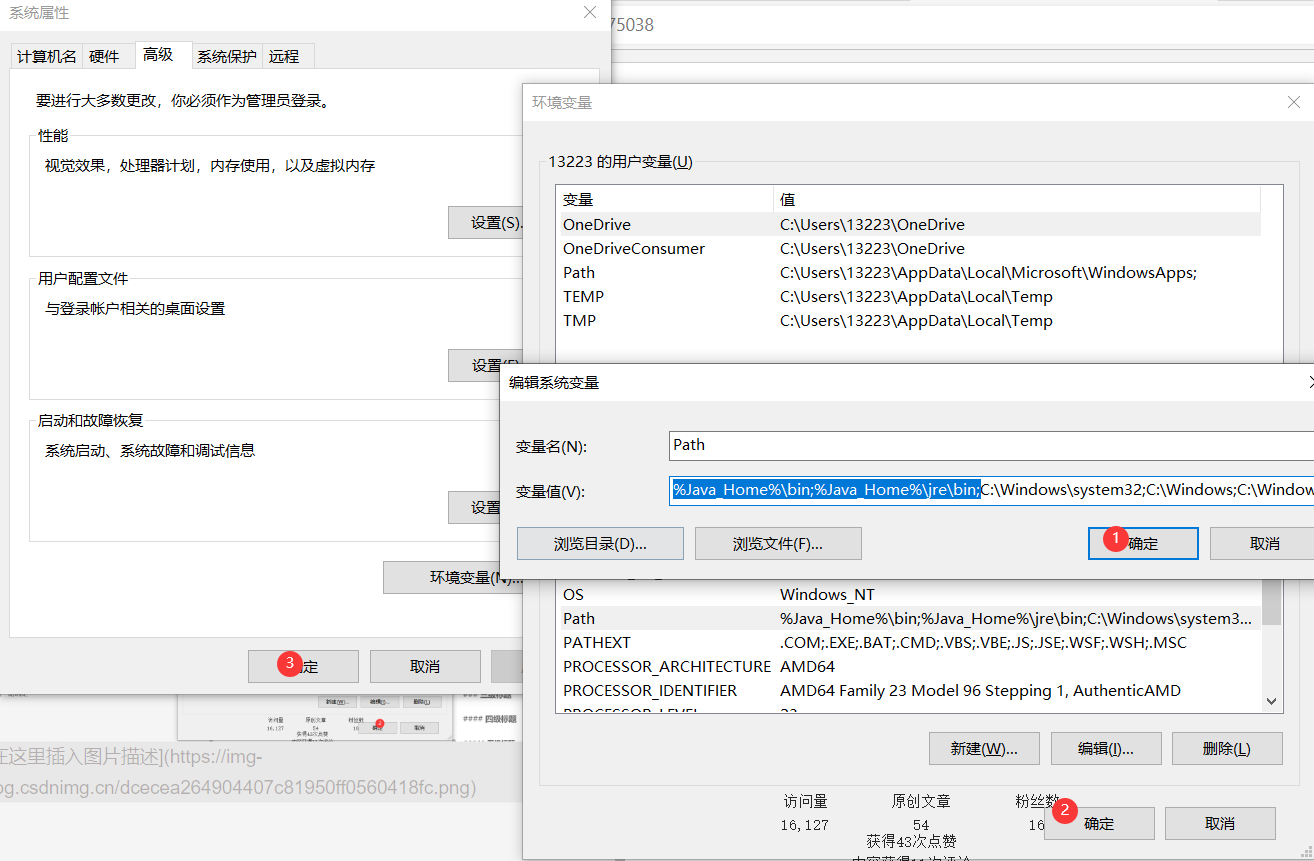Click the 变量 column header in user variables
This screenshot has height=861, width=1314.
pos(665,199)
